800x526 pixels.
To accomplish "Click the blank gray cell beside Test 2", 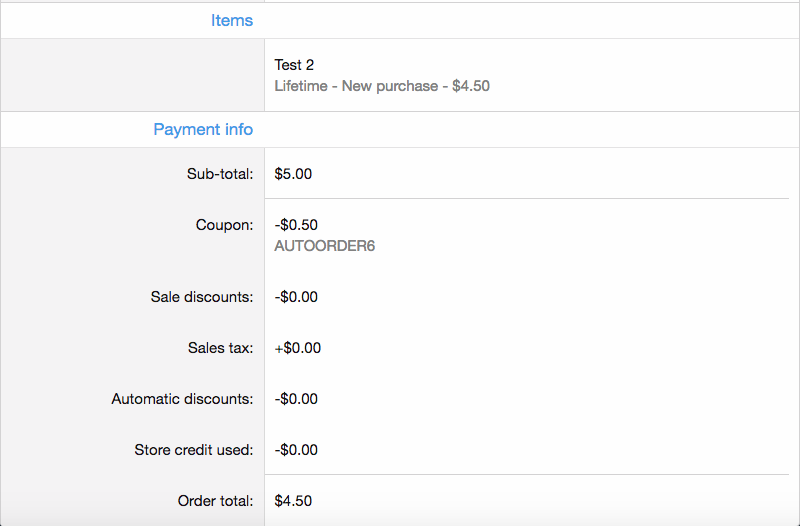I will (x=132, y=75).
